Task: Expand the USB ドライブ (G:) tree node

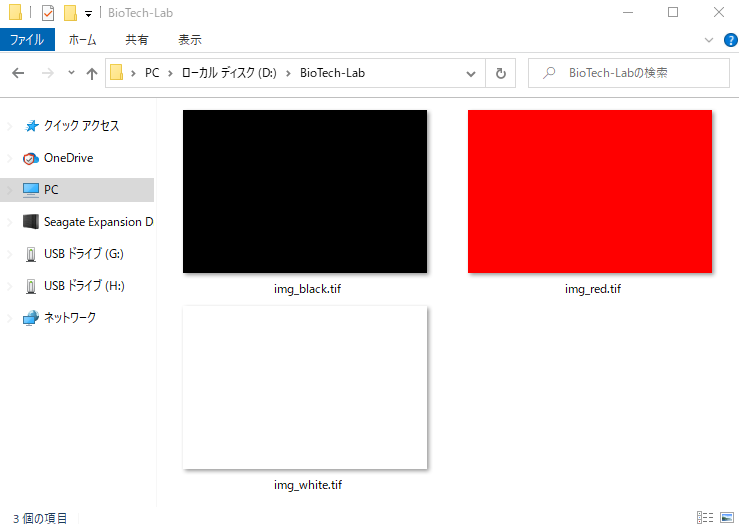Action: point(9,254)
